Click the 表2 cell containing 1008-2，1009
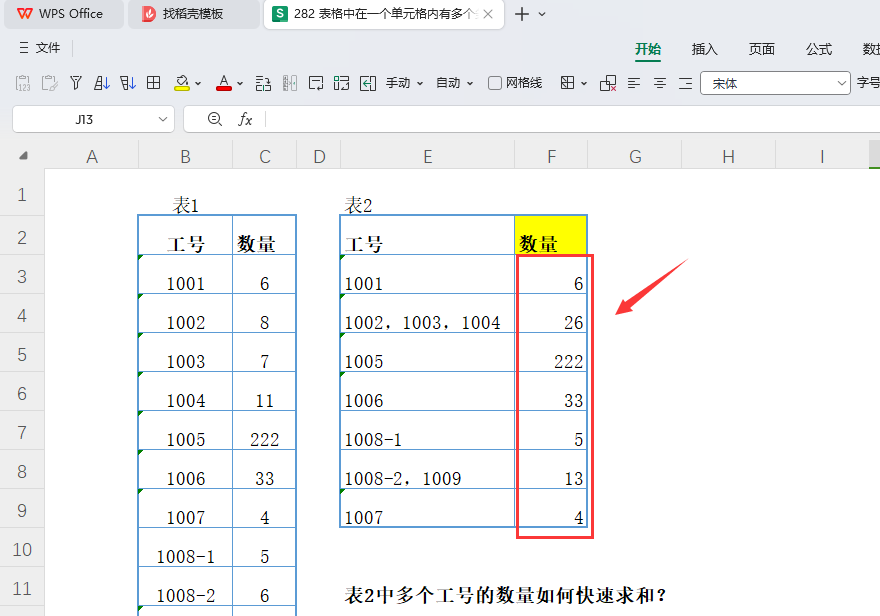 point(428,470)
